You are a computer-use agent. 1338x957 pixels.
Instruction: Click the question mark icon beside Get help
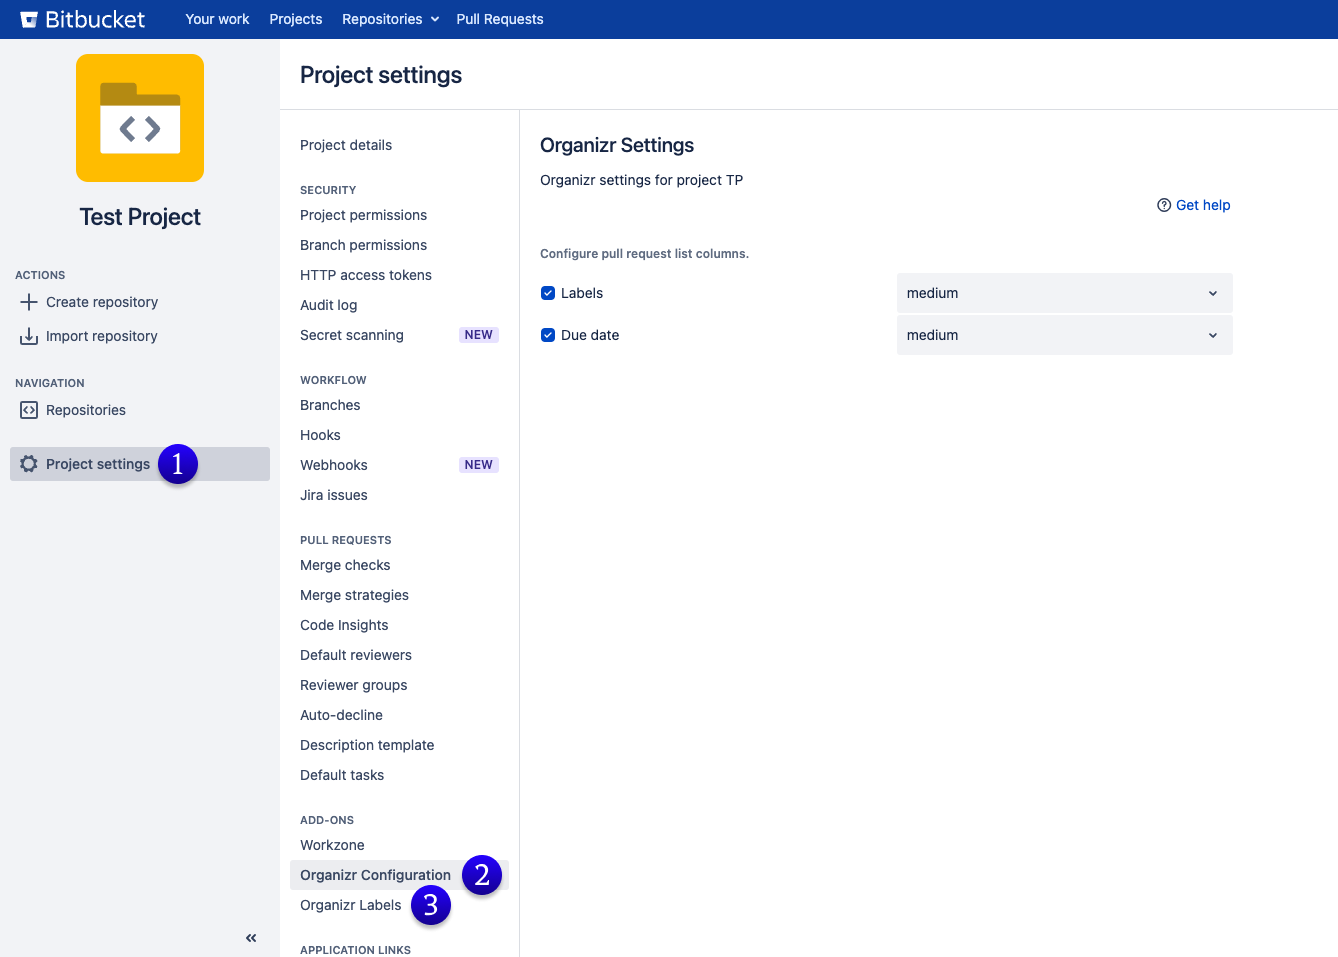(1164, 204)
